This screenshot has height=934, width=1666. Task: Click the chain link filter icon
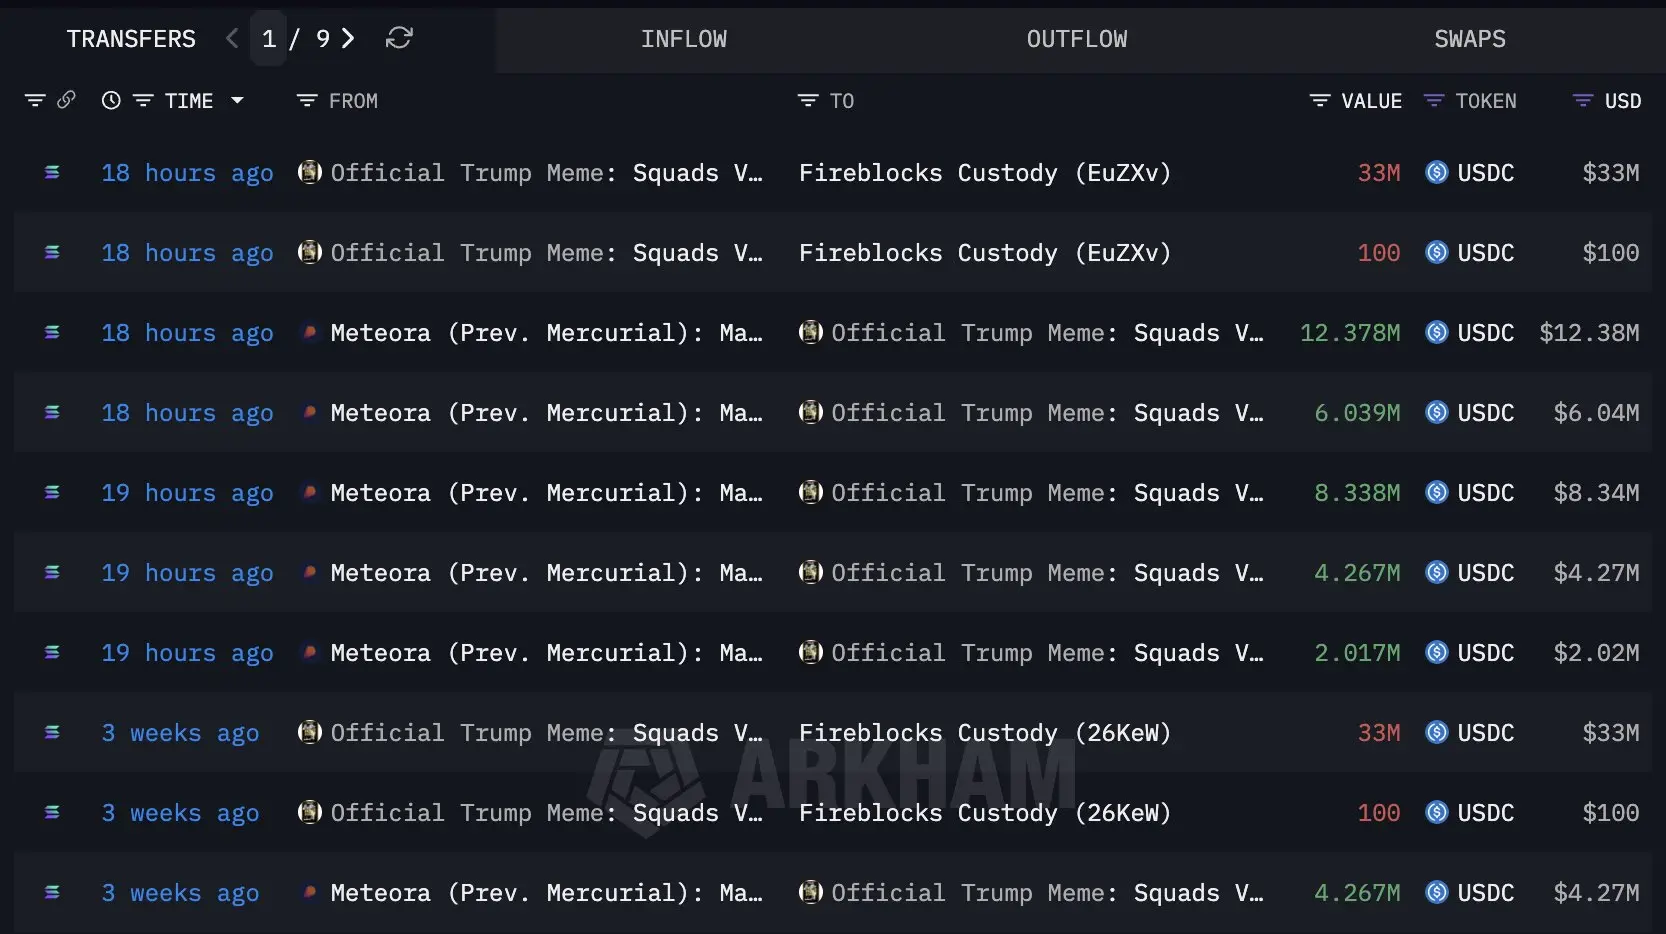coord(66,100)
